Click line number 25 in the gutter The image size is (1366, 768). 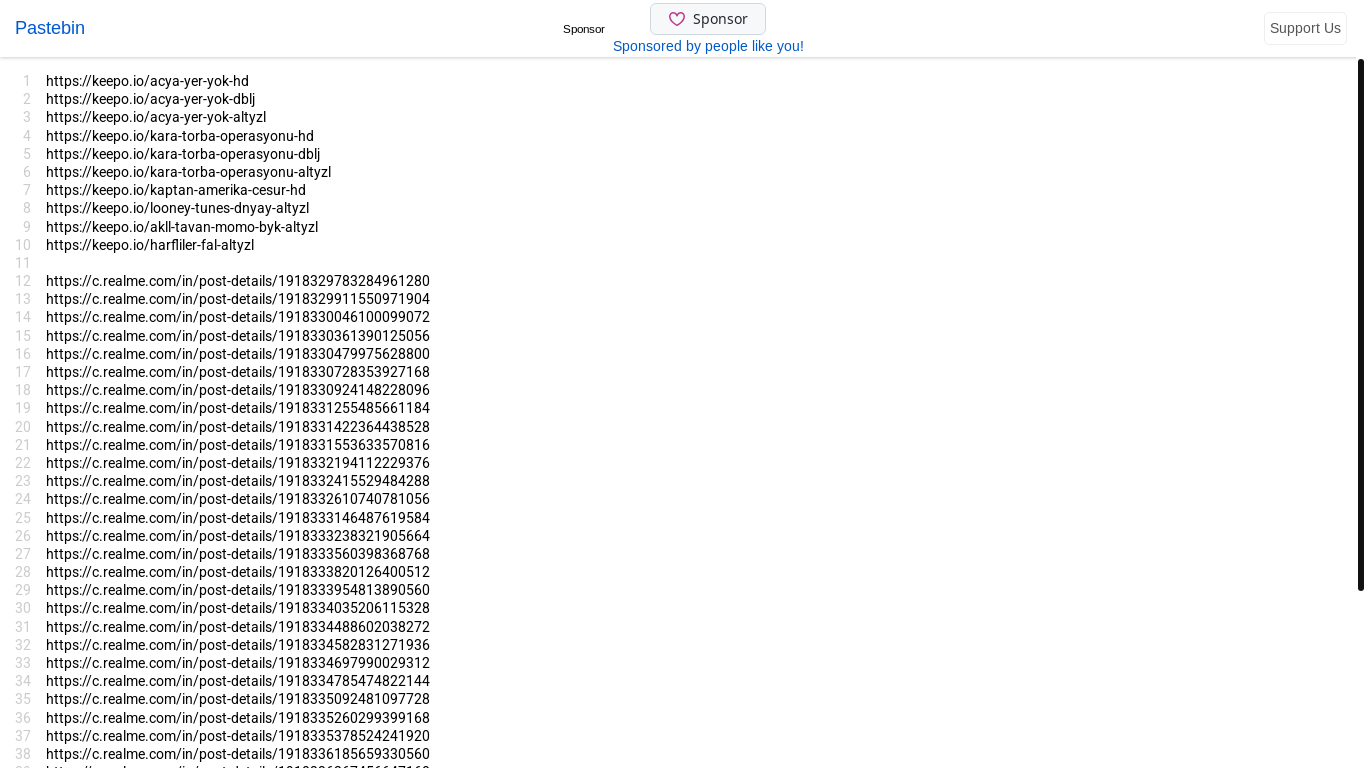pos(23,518)
